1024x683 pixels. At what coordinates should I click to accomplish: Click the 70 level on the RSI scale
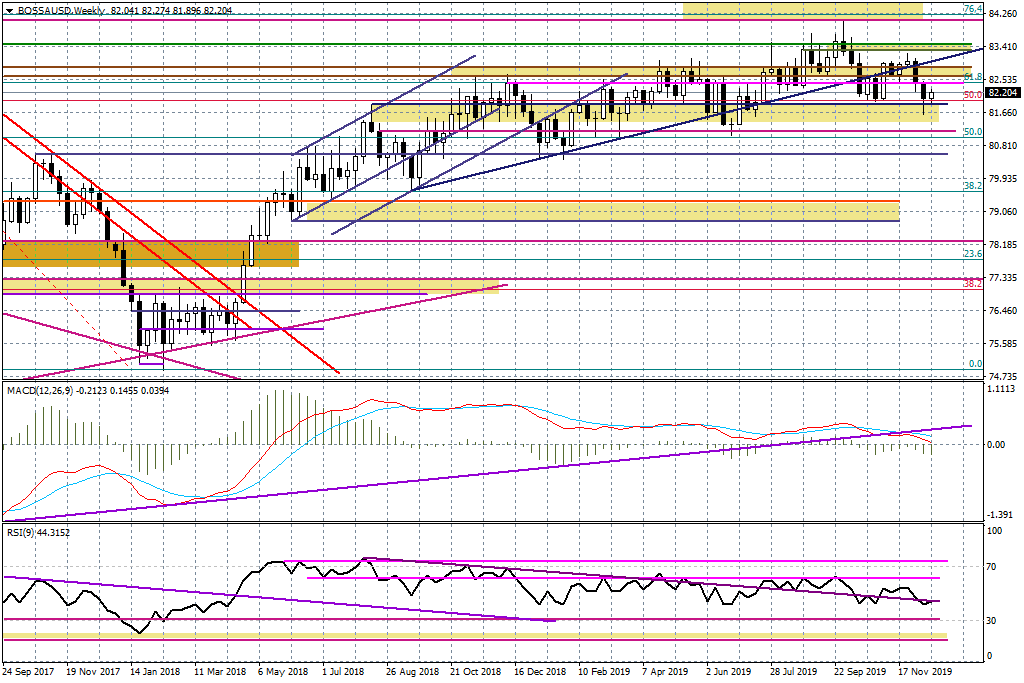pos(992,567)
